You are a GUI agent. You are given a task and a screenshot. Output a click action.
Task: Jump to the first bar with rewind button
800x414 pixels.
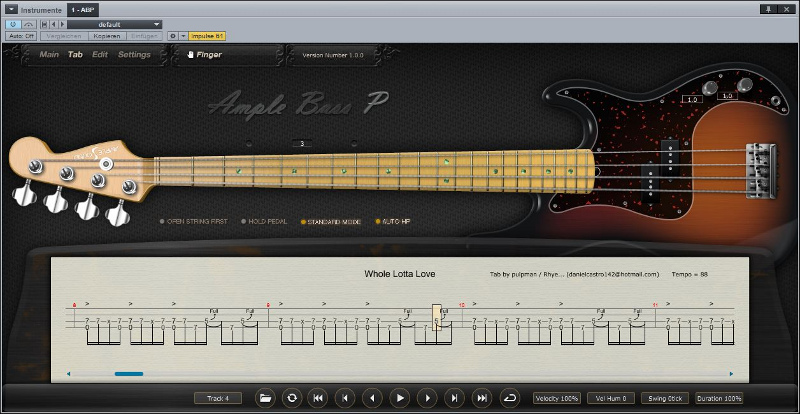pos(318,398)
